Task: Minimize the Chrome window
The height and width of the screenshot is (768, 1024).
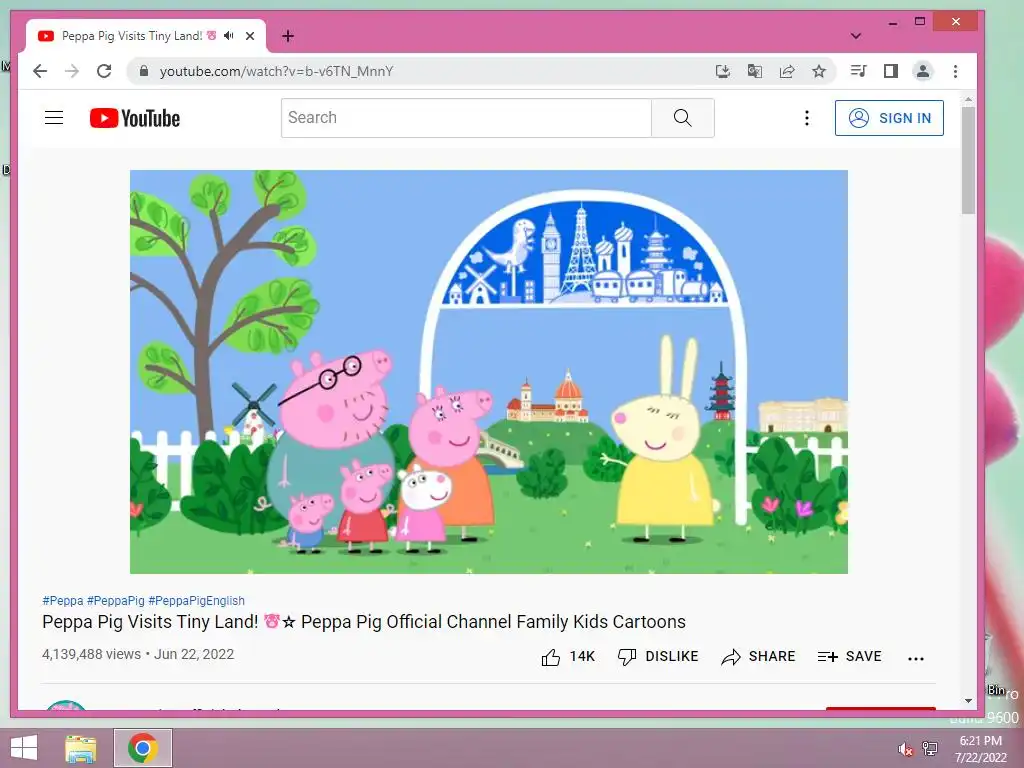Action: [x=893, y=22]
